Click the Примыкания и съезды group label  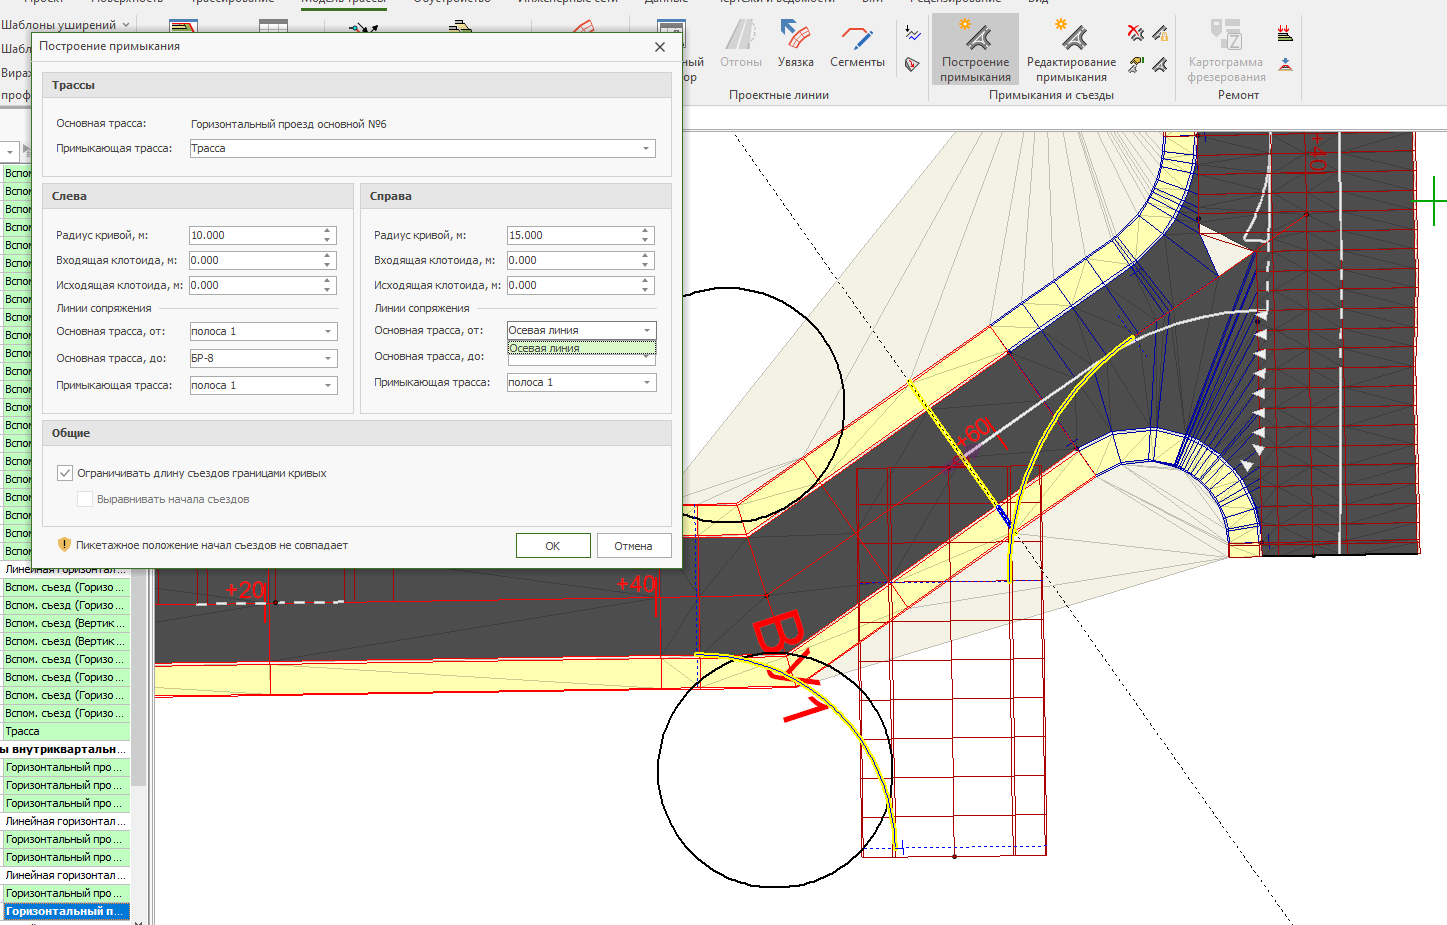pyautogui.click(x=1051, y=95)
